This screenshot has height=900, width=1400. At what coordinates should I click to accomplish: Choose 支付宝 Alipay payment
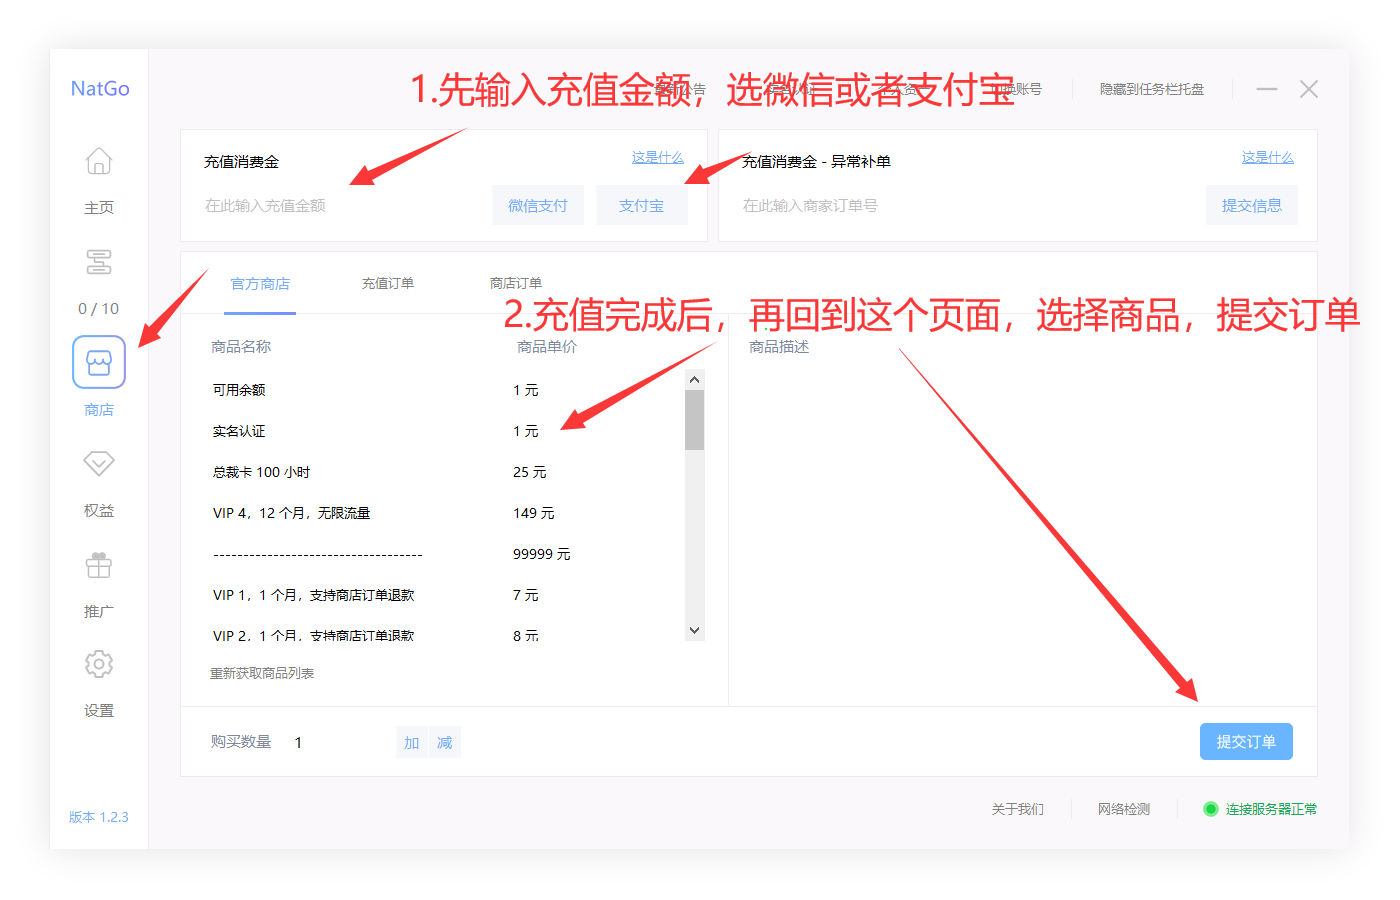click(x=641, y=204)
